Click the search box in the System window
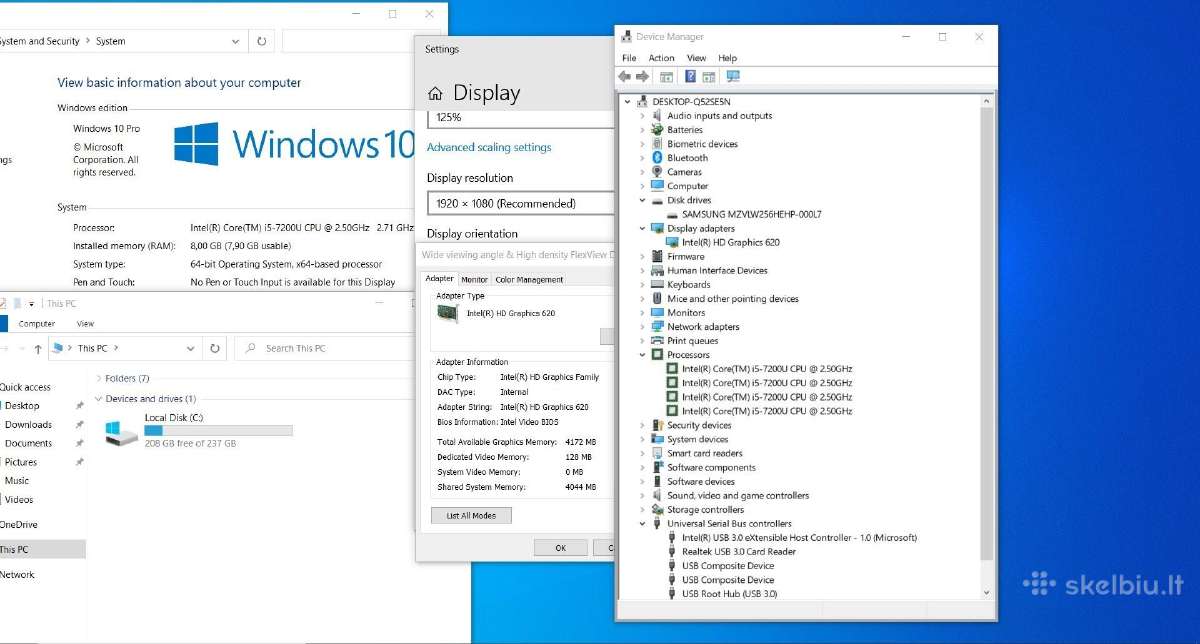Image resolution: width=1200 pixels, height=644 pixels. pos(350,41)
